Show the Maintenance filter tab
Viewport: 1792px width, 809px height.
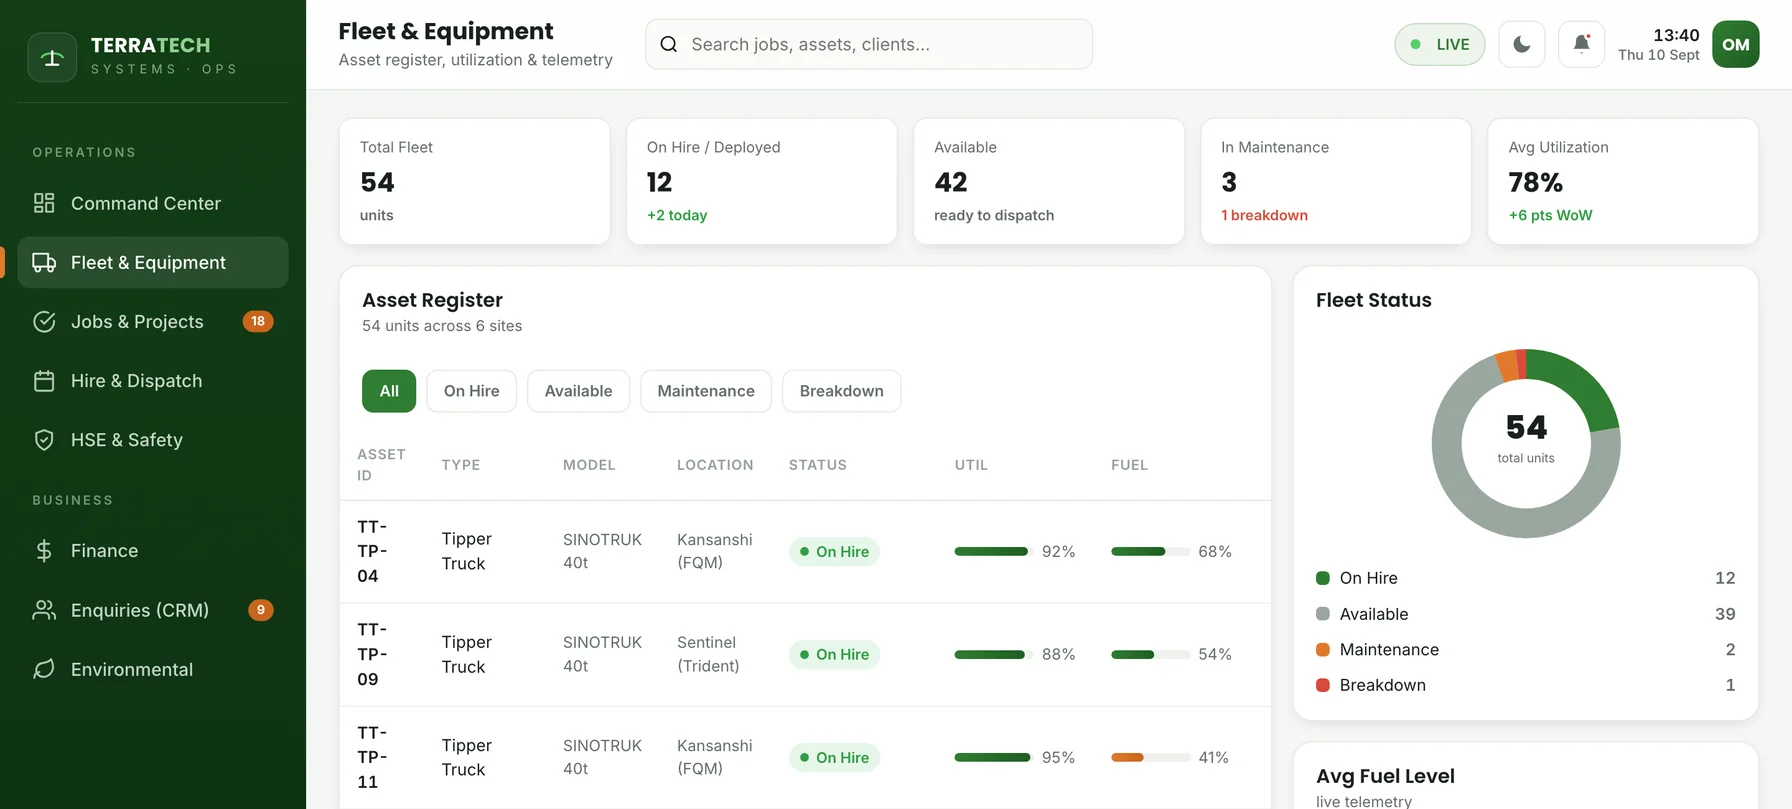(x=706, y=391)
